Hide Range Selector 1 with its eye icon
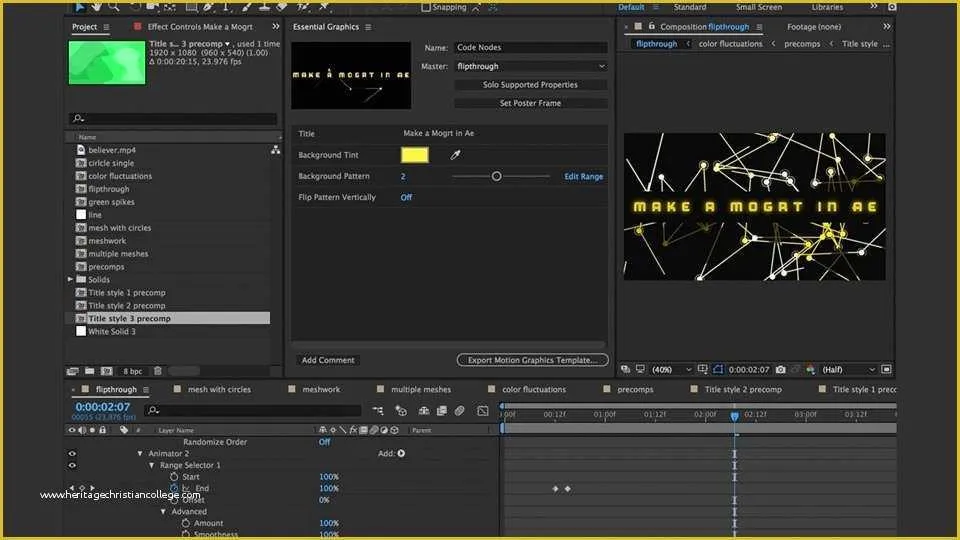 tap(72, 465)
